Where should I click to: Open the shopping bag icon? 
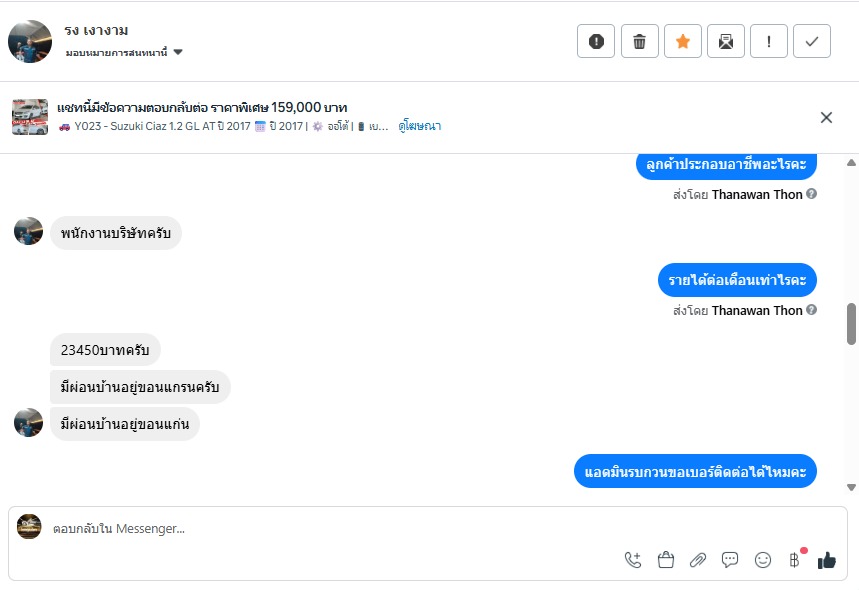666,560
